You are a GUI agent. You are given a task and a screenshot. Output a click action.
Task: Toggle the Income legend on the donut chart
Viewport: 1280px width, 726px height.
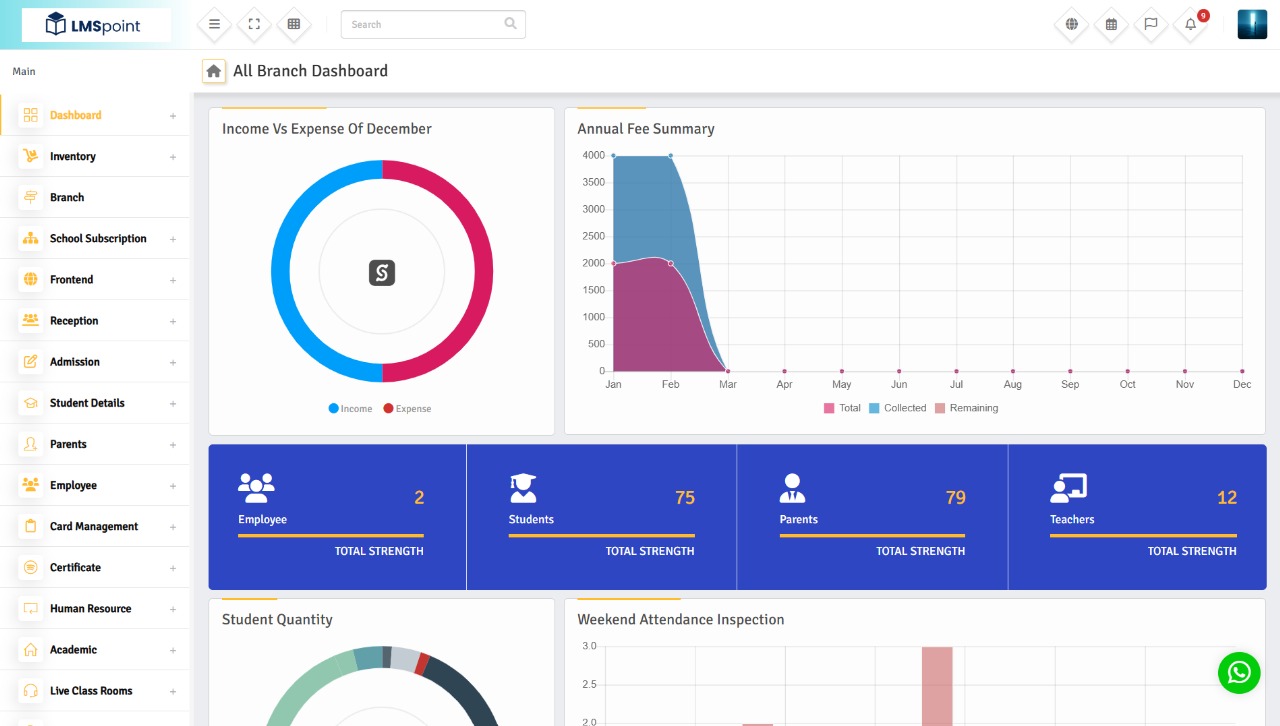[349, 408]
